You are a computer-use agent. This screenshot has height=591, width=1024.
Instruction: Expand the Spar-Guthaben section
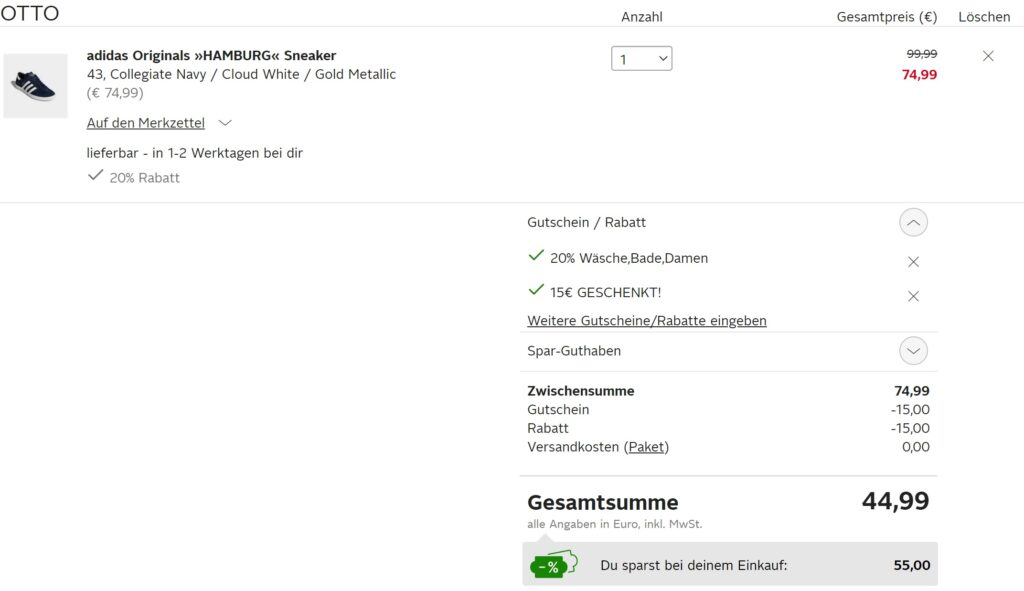(913, 351)
